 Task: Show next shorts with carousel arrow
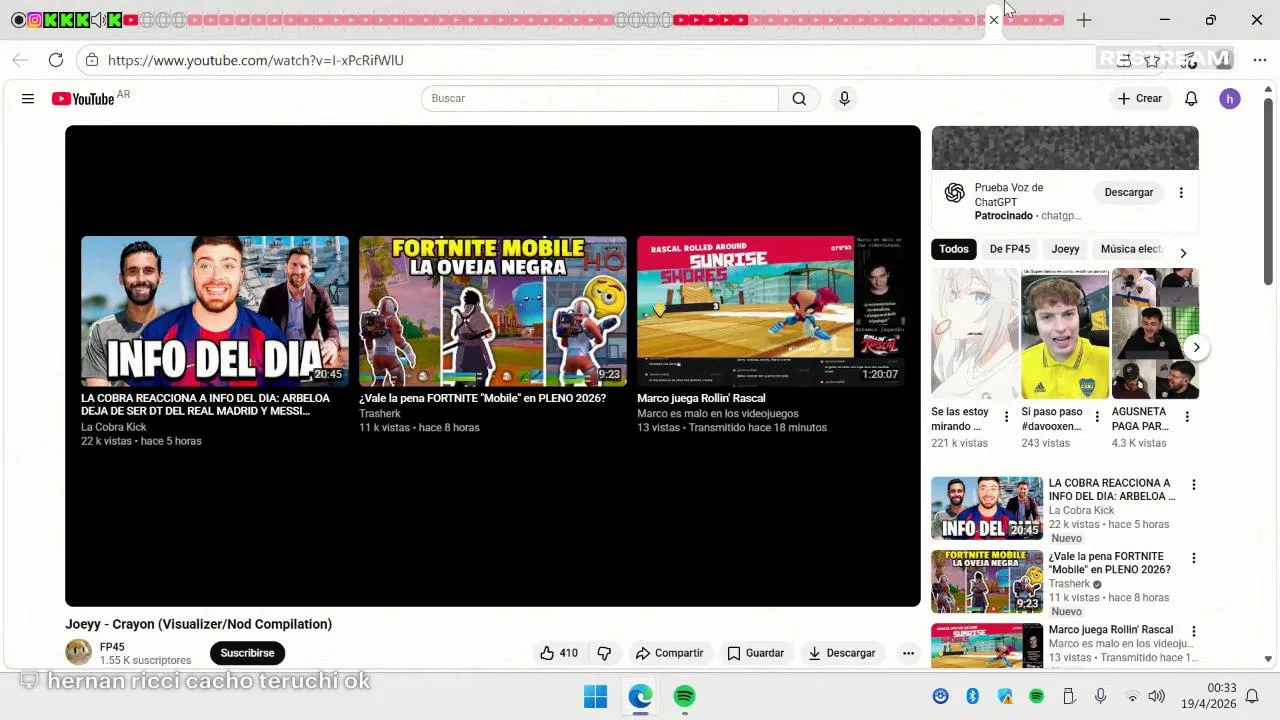pos(1196,347)
